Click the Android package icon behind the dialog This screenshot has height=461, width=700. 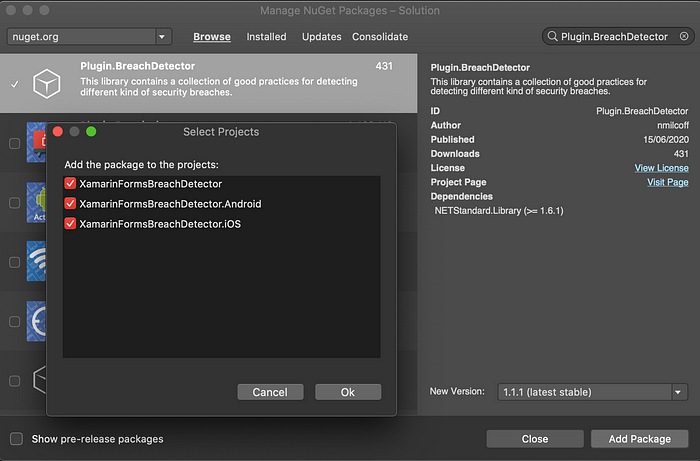click(36, 202)
